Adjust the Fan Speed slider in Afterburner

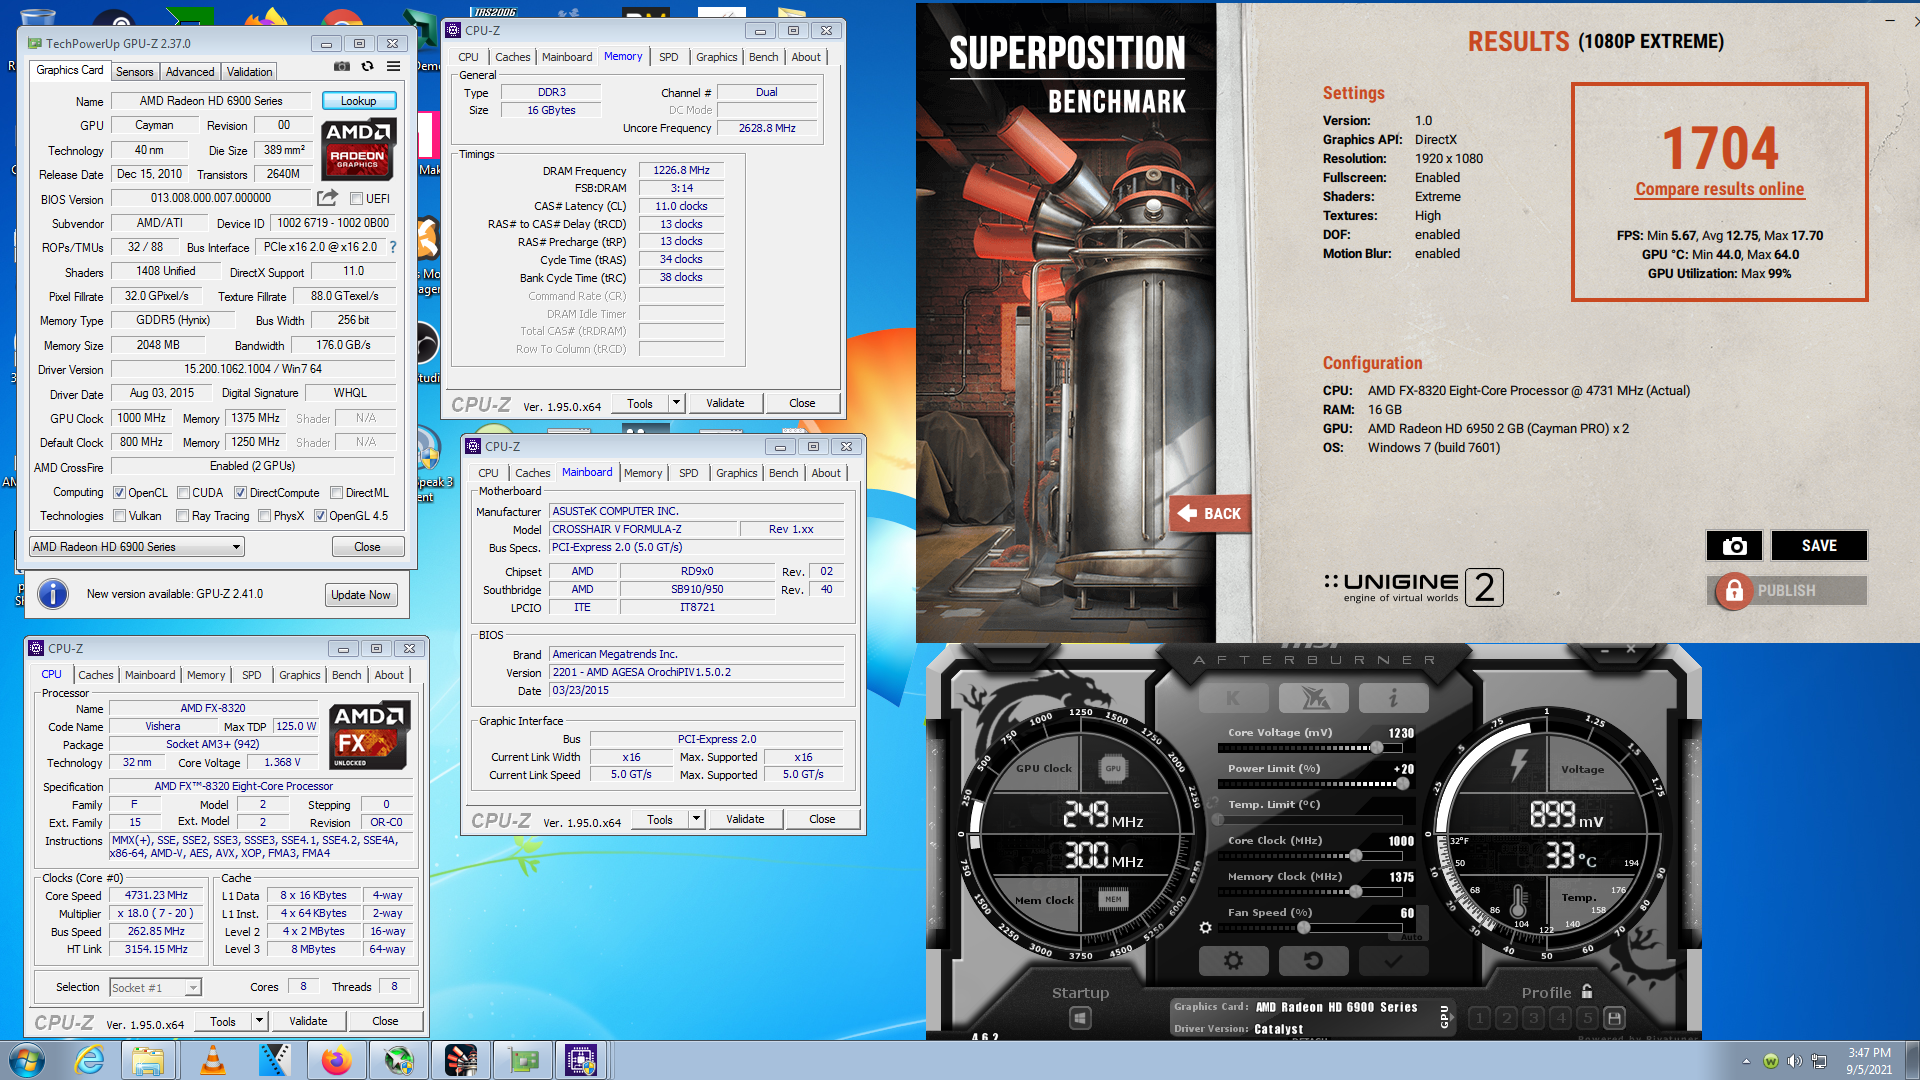tap(1310, 928)
